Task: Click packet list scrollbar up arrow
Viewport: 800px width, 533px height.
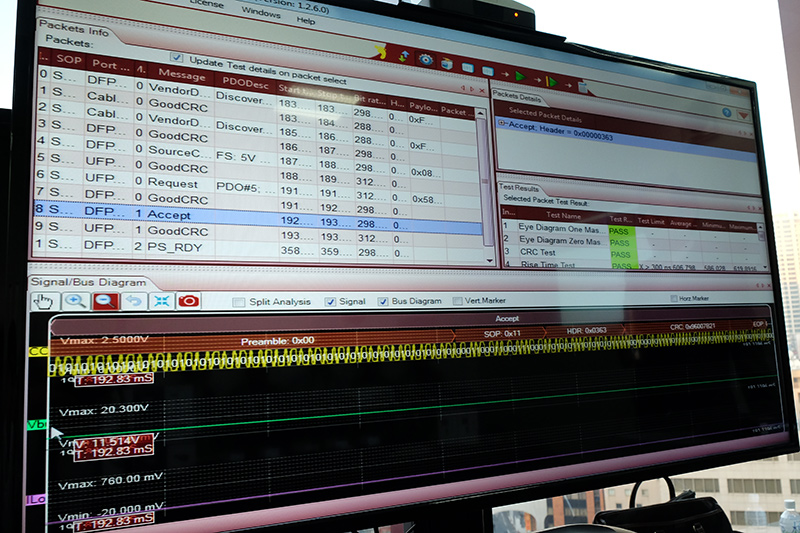Action: point(480,113)
